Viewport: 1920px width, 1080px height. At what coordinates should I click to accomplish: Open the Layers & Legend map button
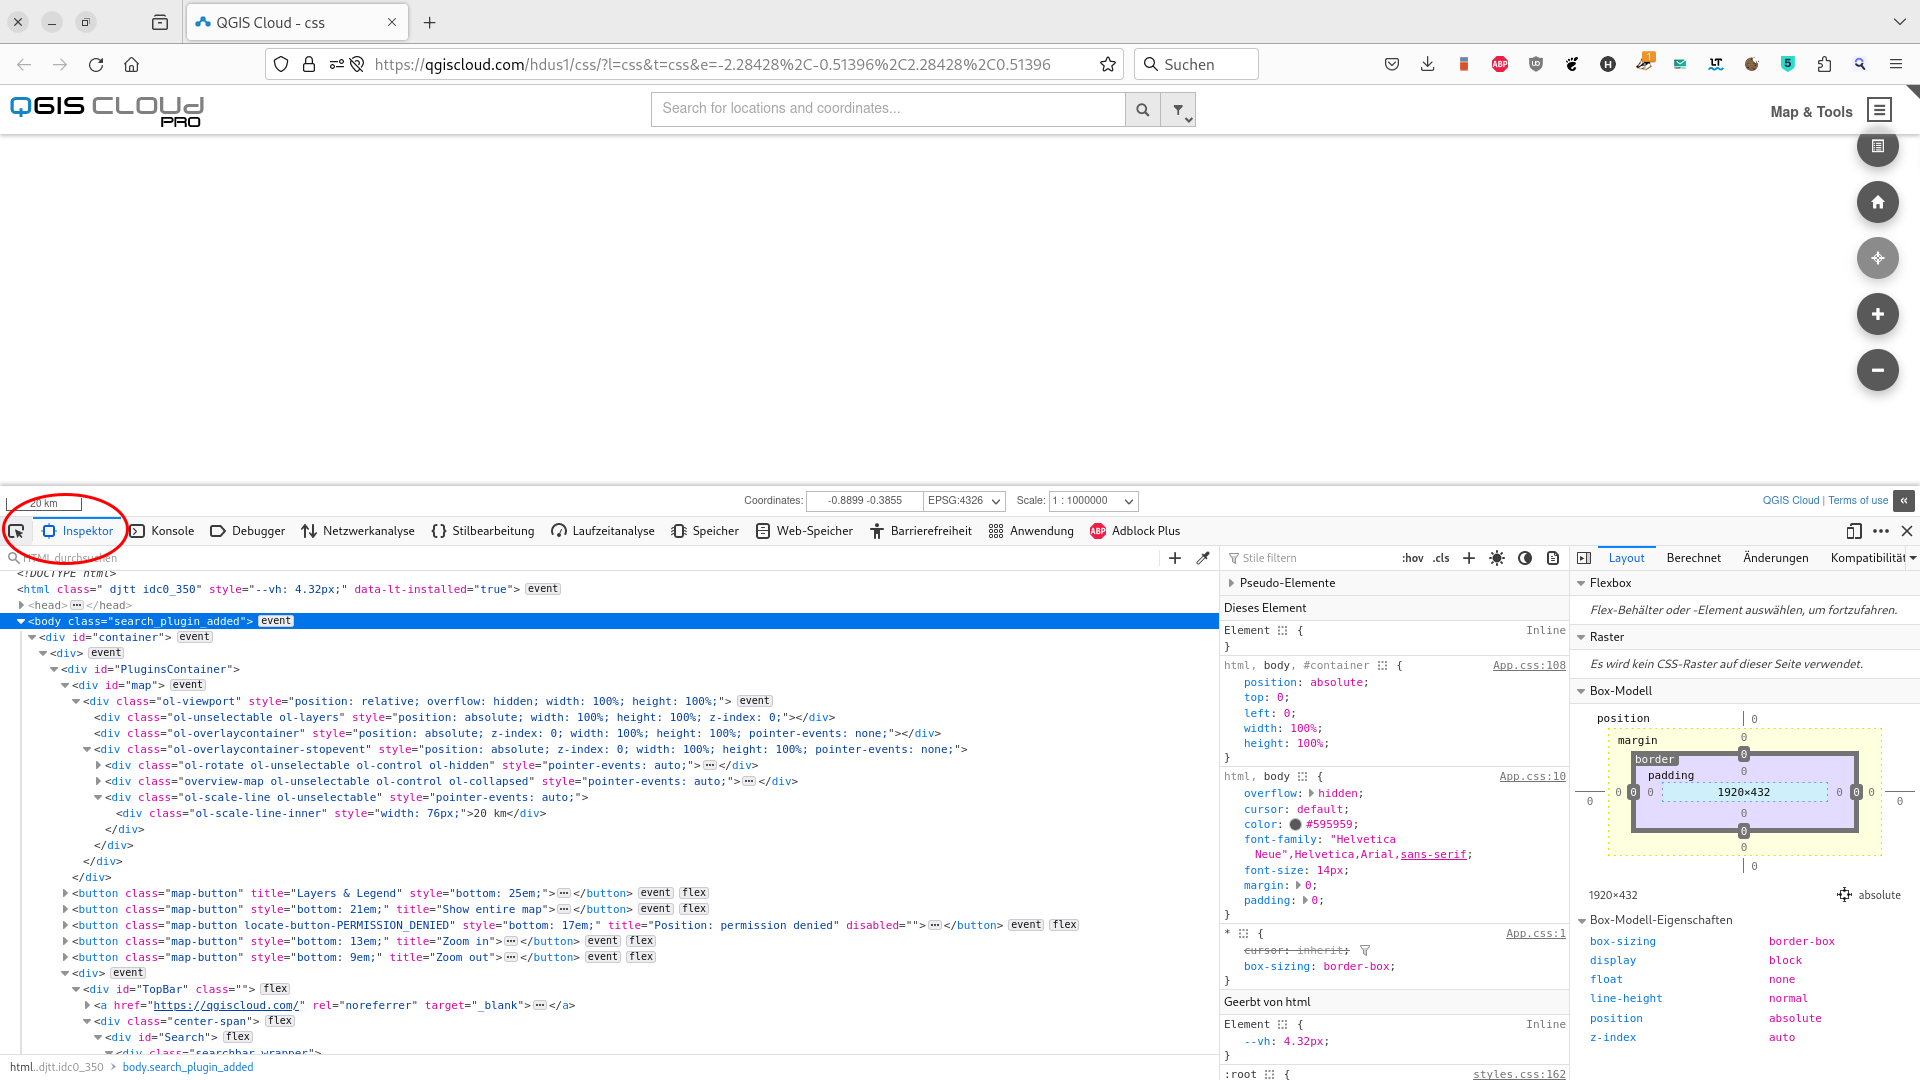pyautogui.click(x=1877, y=147)
